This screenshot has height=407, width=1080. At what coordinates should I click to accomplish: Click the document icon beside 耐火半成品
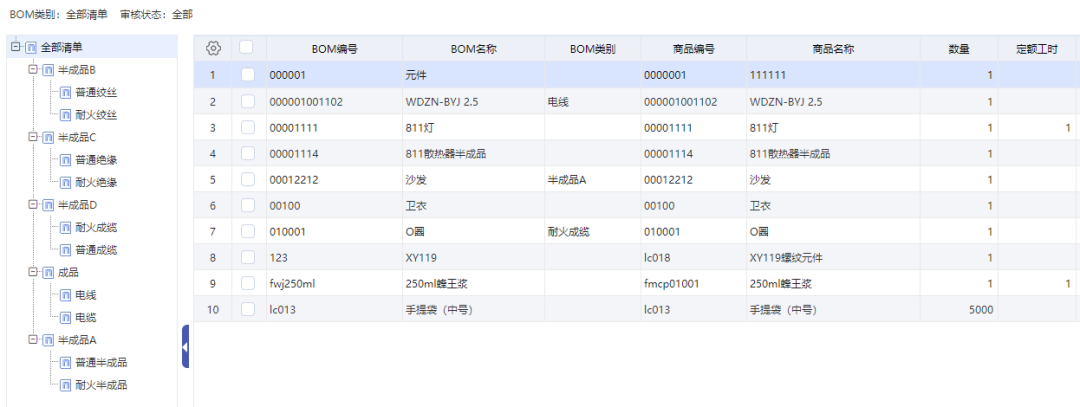point(66,385)
